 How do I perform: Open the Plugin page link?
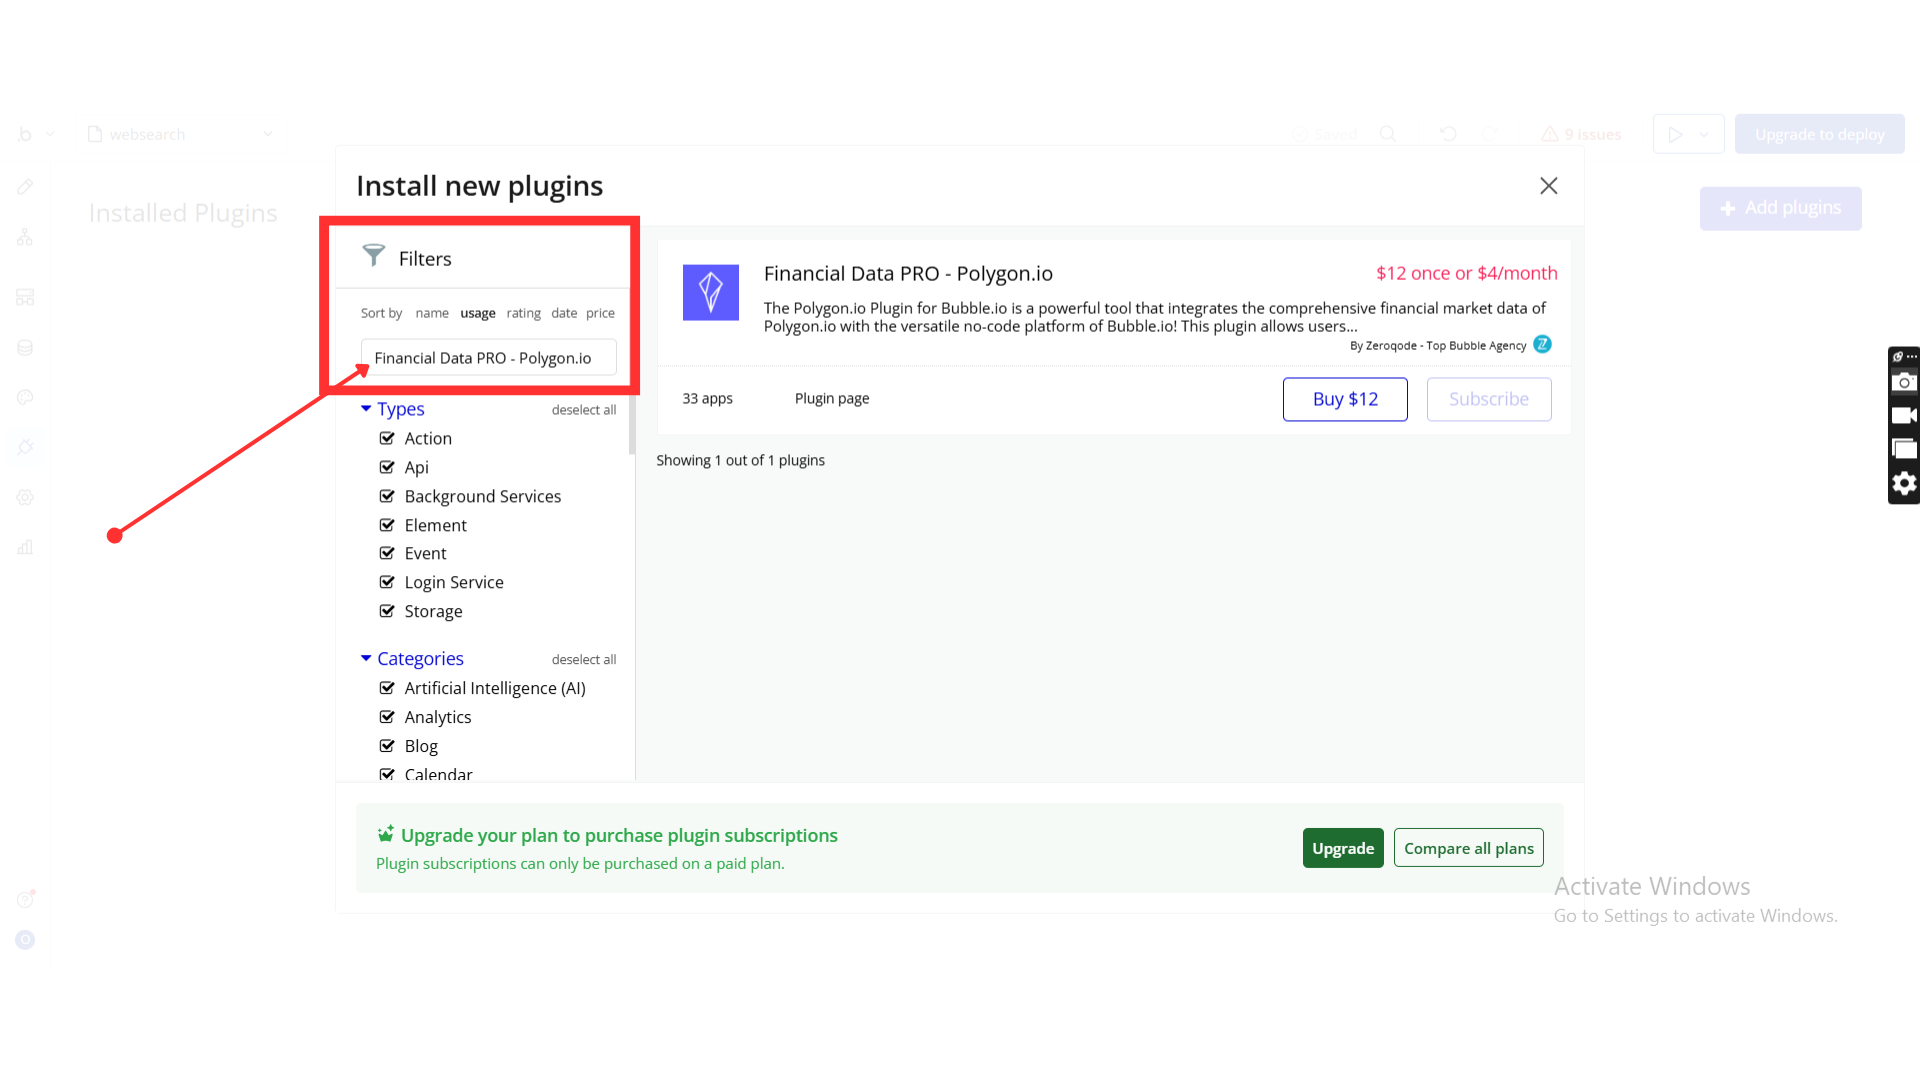(x=831, y=398)
